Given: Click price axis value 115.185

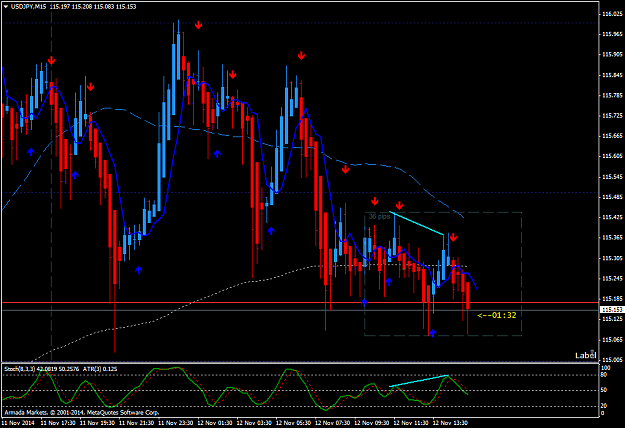Looking at the screenshot, I should pyautogui.click(x=613, y=298).
